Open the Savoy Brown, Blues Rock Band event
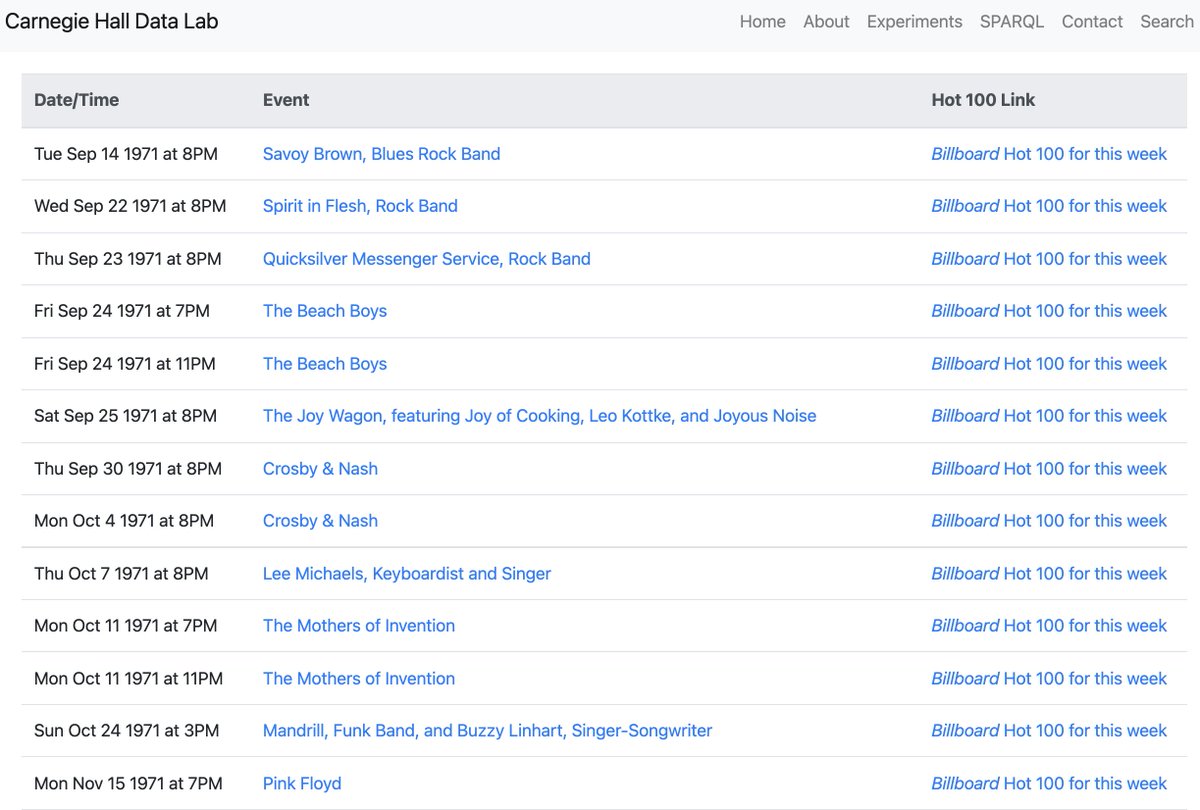The image size is (1200, 810). tap(381, 154)
